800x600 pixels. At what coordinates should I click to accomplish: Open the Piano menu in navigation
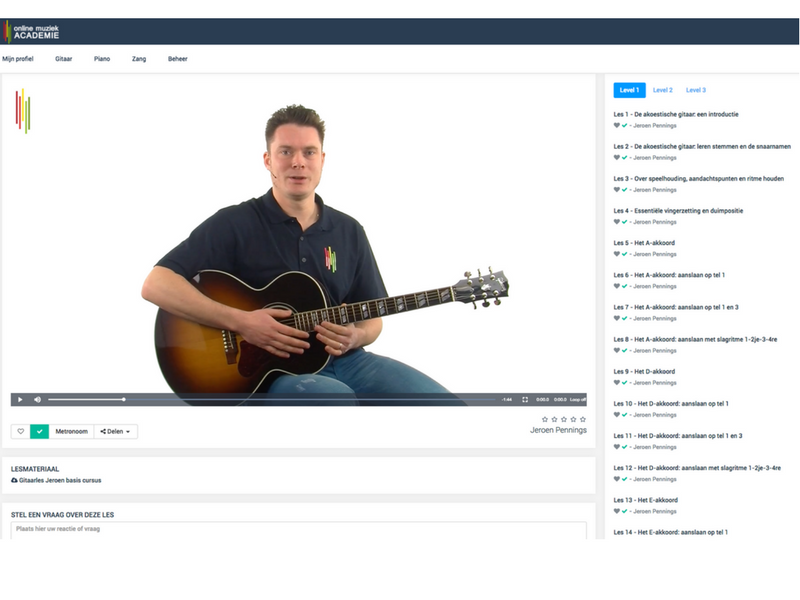[x=102, y=59]
